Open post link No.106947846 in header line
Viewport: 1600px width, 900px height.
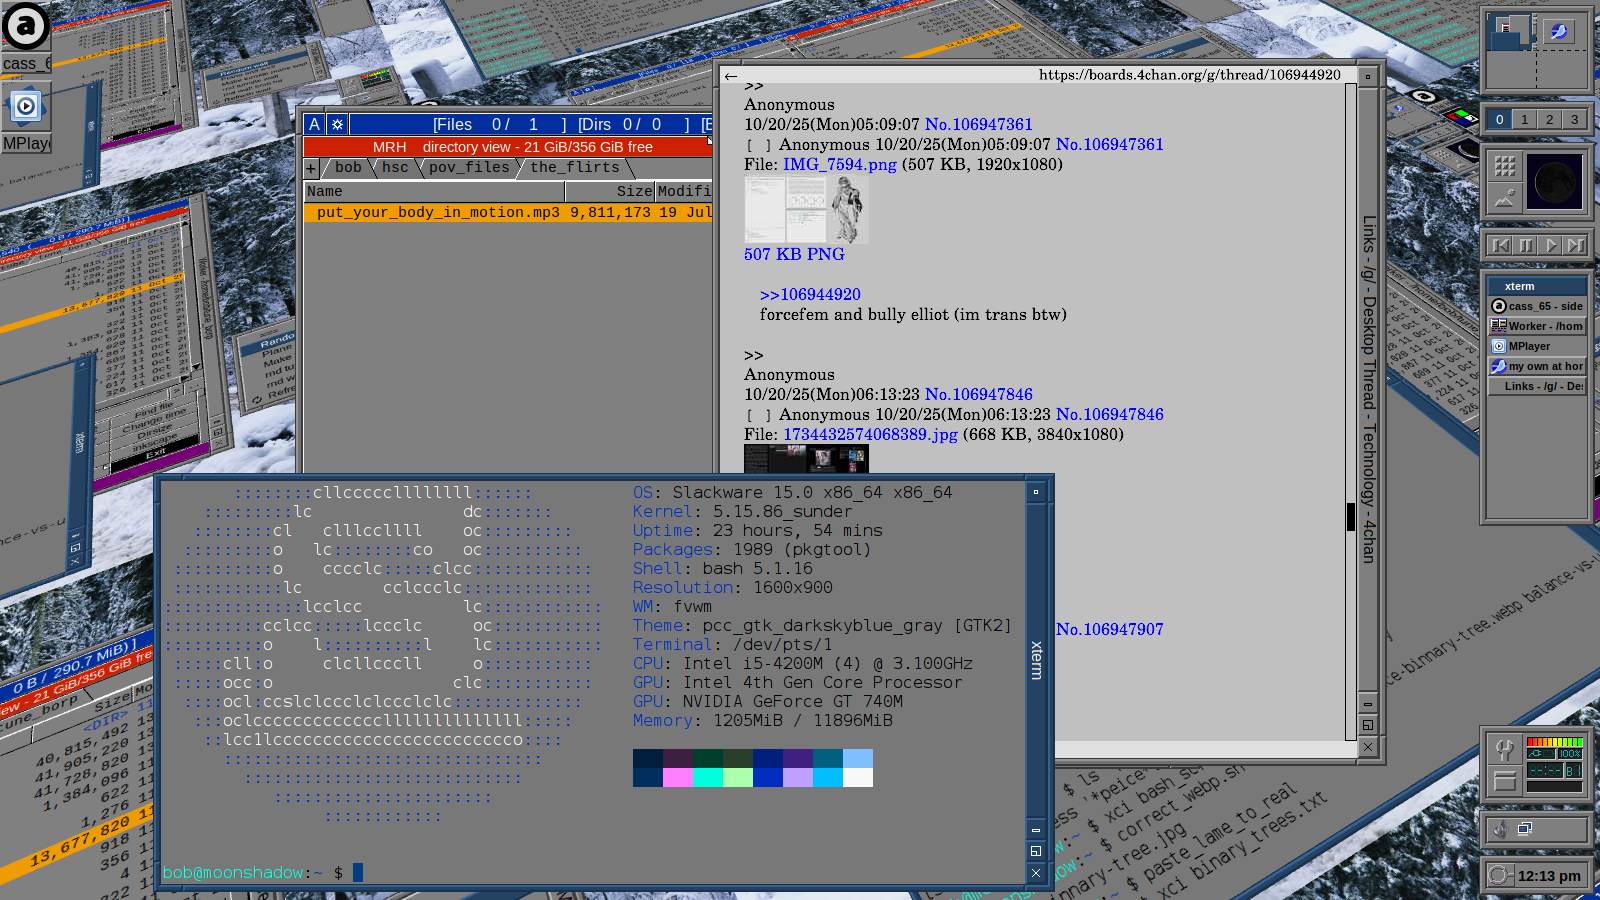[x=978, y=394]
